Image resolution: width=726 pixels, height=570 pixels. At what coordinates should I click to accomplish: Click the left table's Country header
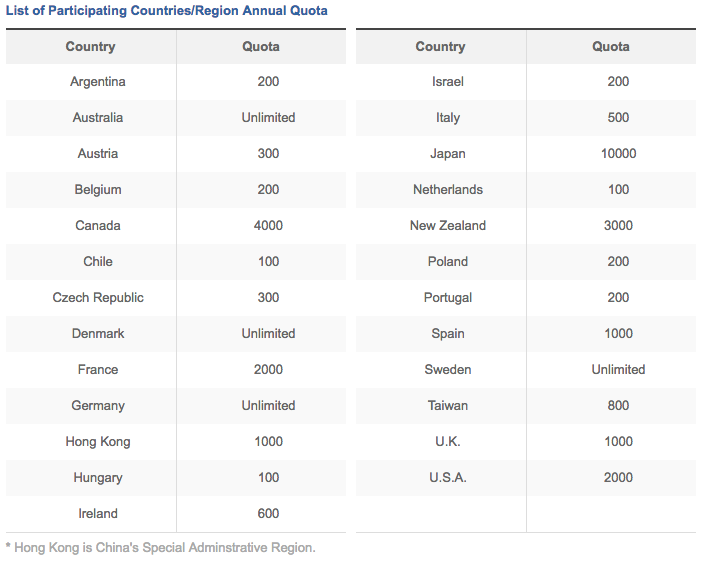(x=90, y=46)
